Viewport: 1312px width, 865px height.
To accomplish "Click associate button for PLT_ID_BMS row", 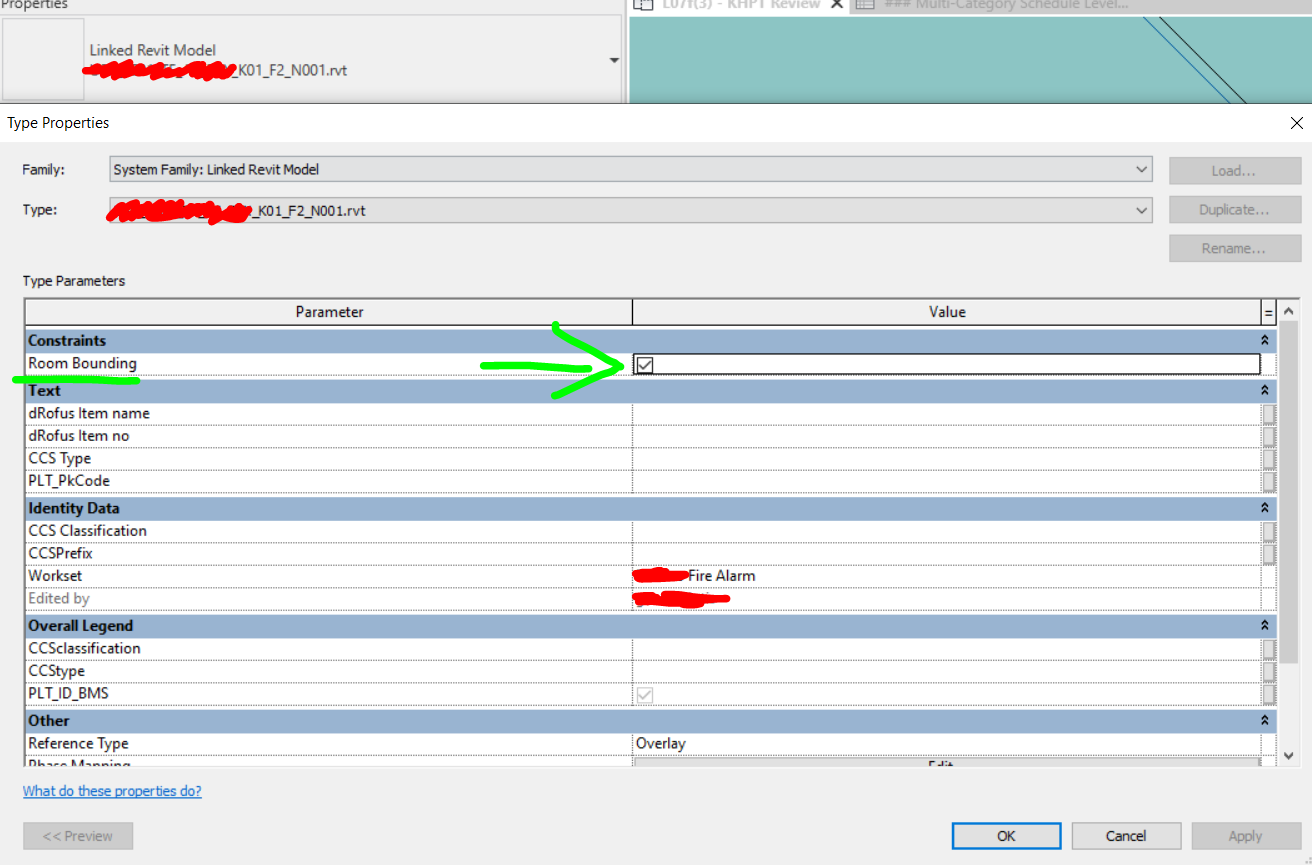I will 1268,694.
